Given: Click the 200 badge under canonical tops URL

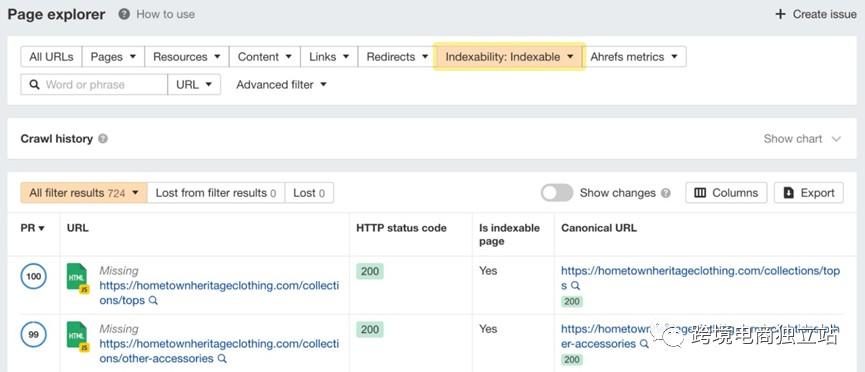Looking at the screenshot, I should (572, 301).
